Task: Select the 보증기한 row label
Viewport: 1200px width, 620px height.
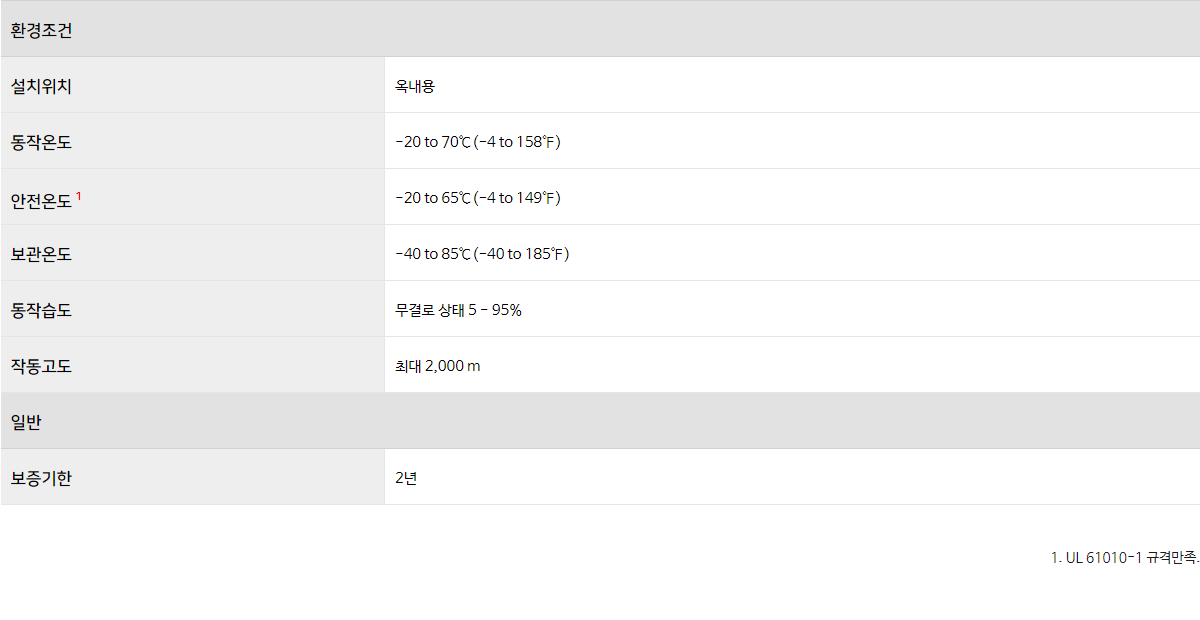Action: (x=41, y=478)
